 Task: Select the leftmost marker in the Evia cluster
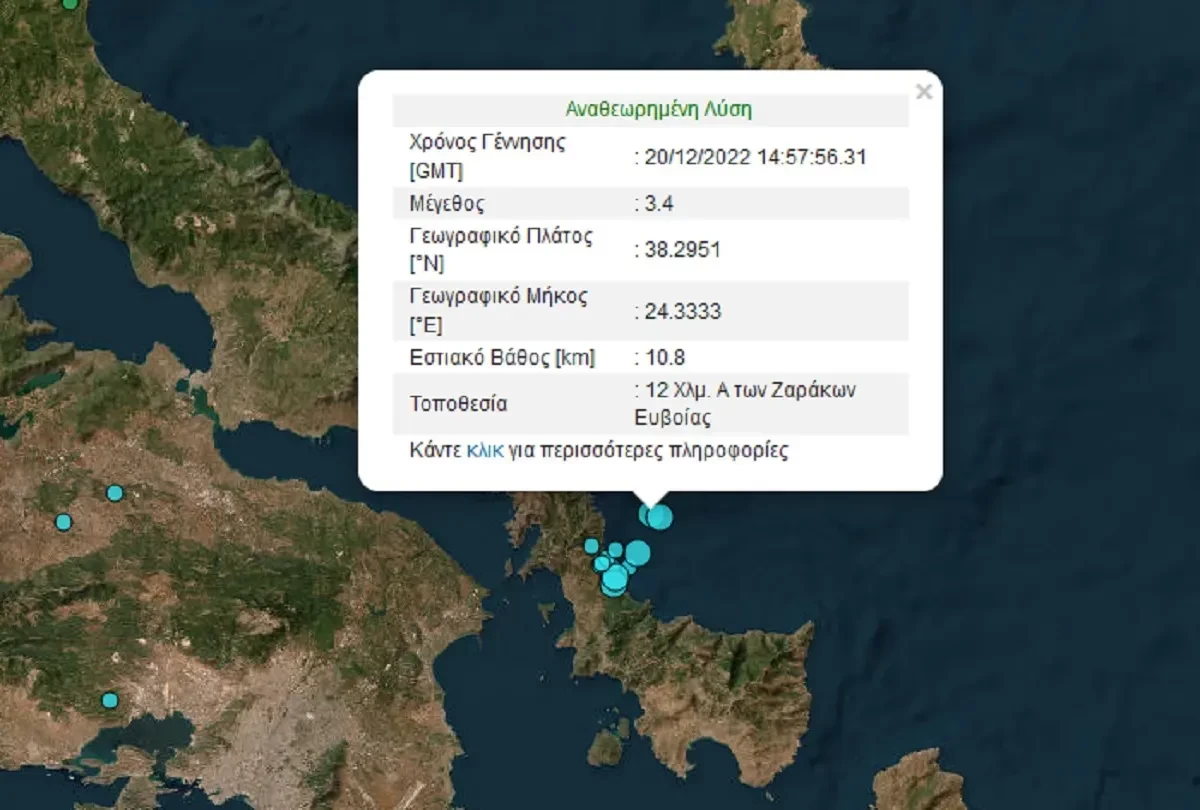[592, 546]
